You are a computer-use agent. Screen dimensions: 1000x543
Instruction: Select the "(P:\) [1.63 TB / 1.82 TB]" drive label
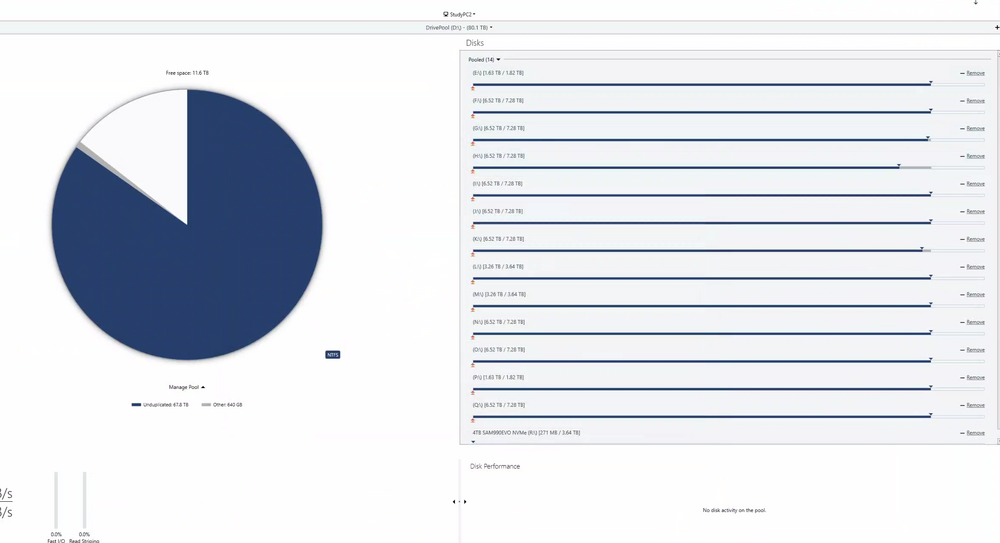(x=498, y=377)
